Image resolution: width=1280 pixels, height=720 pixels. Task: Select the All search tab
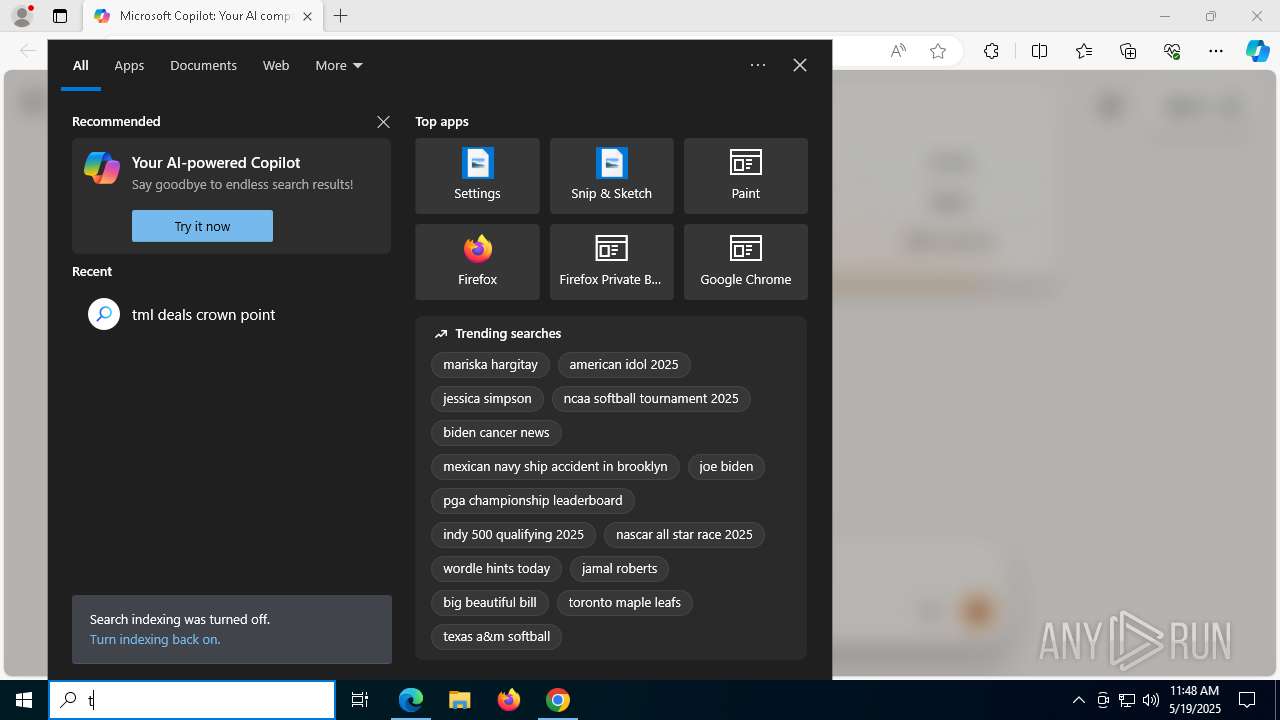pyautogui.click(x=81, y=66)
